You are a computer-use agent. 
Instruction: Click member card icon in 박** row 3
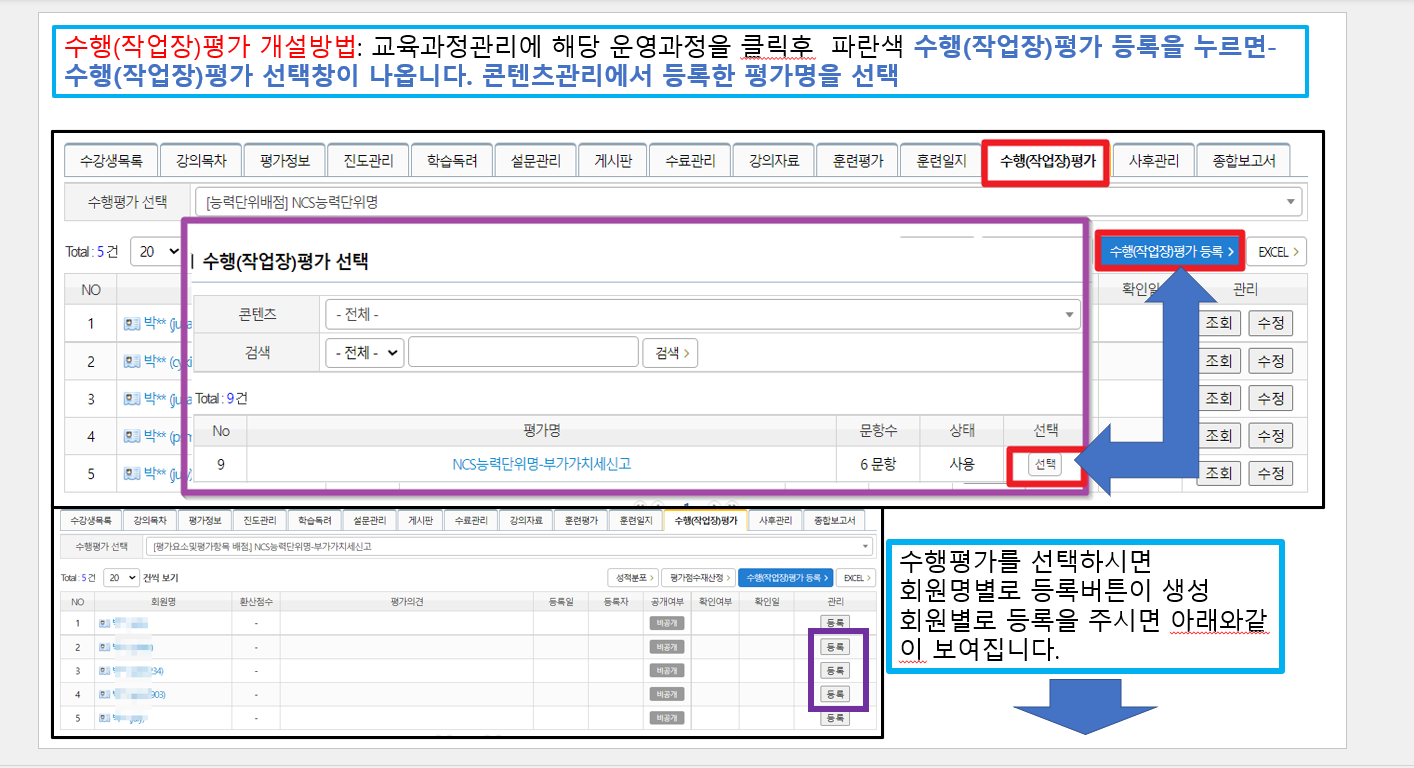(132, 399)
